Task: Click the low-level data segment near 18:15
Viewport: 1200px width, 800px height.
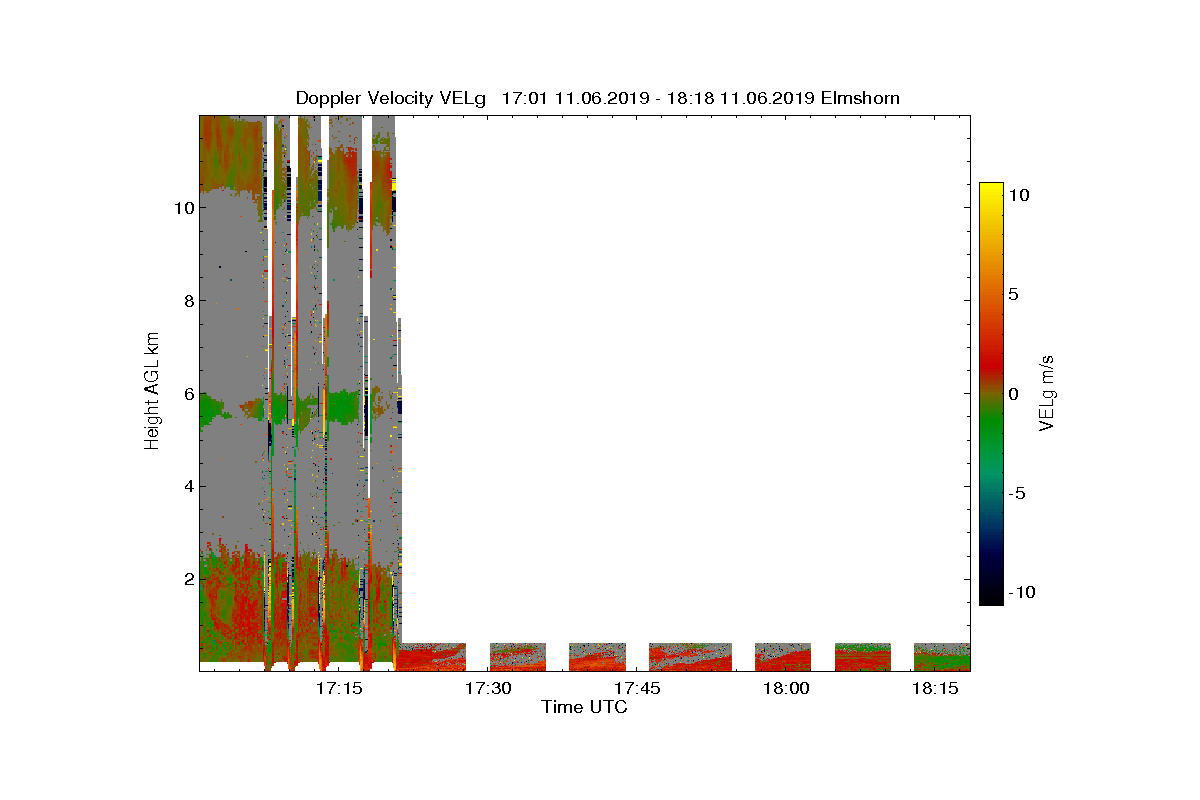Action: click(x=942, y=656)
